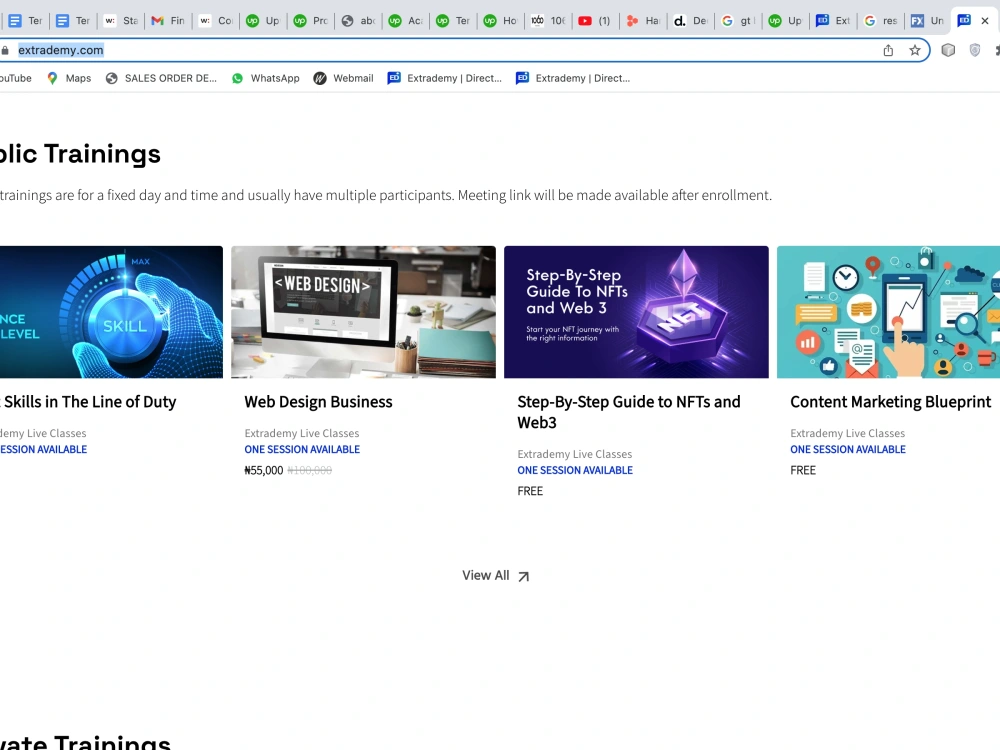1000x750 pixels.
Task: Open the Maps bookmark
Action: [69, 78]
